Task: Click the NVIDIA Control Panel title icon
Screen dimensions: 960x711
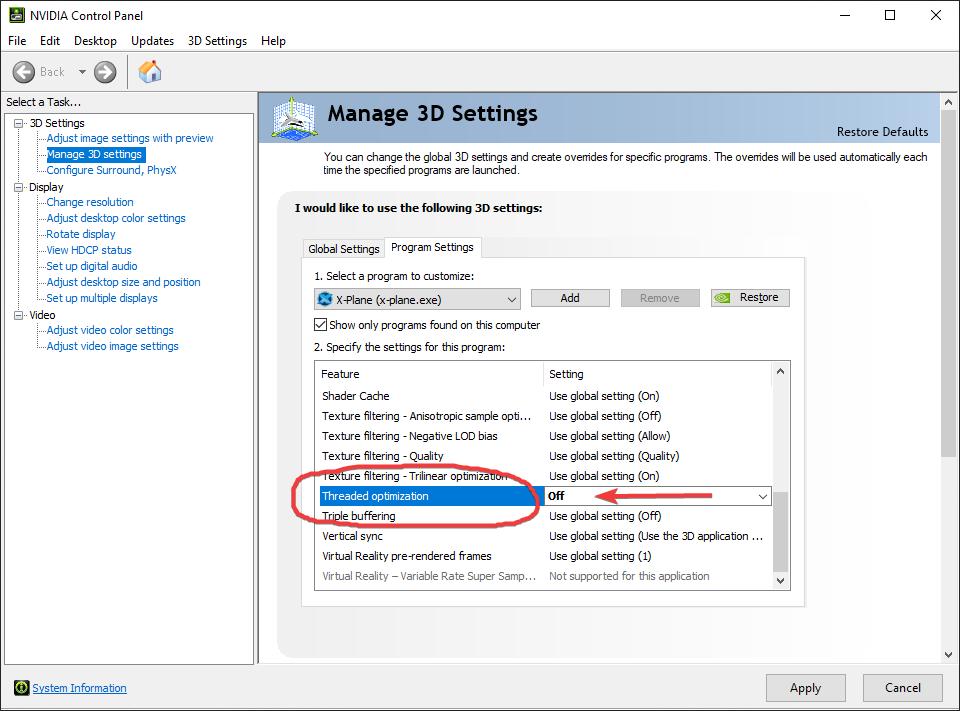Action: tap(17, 15)
